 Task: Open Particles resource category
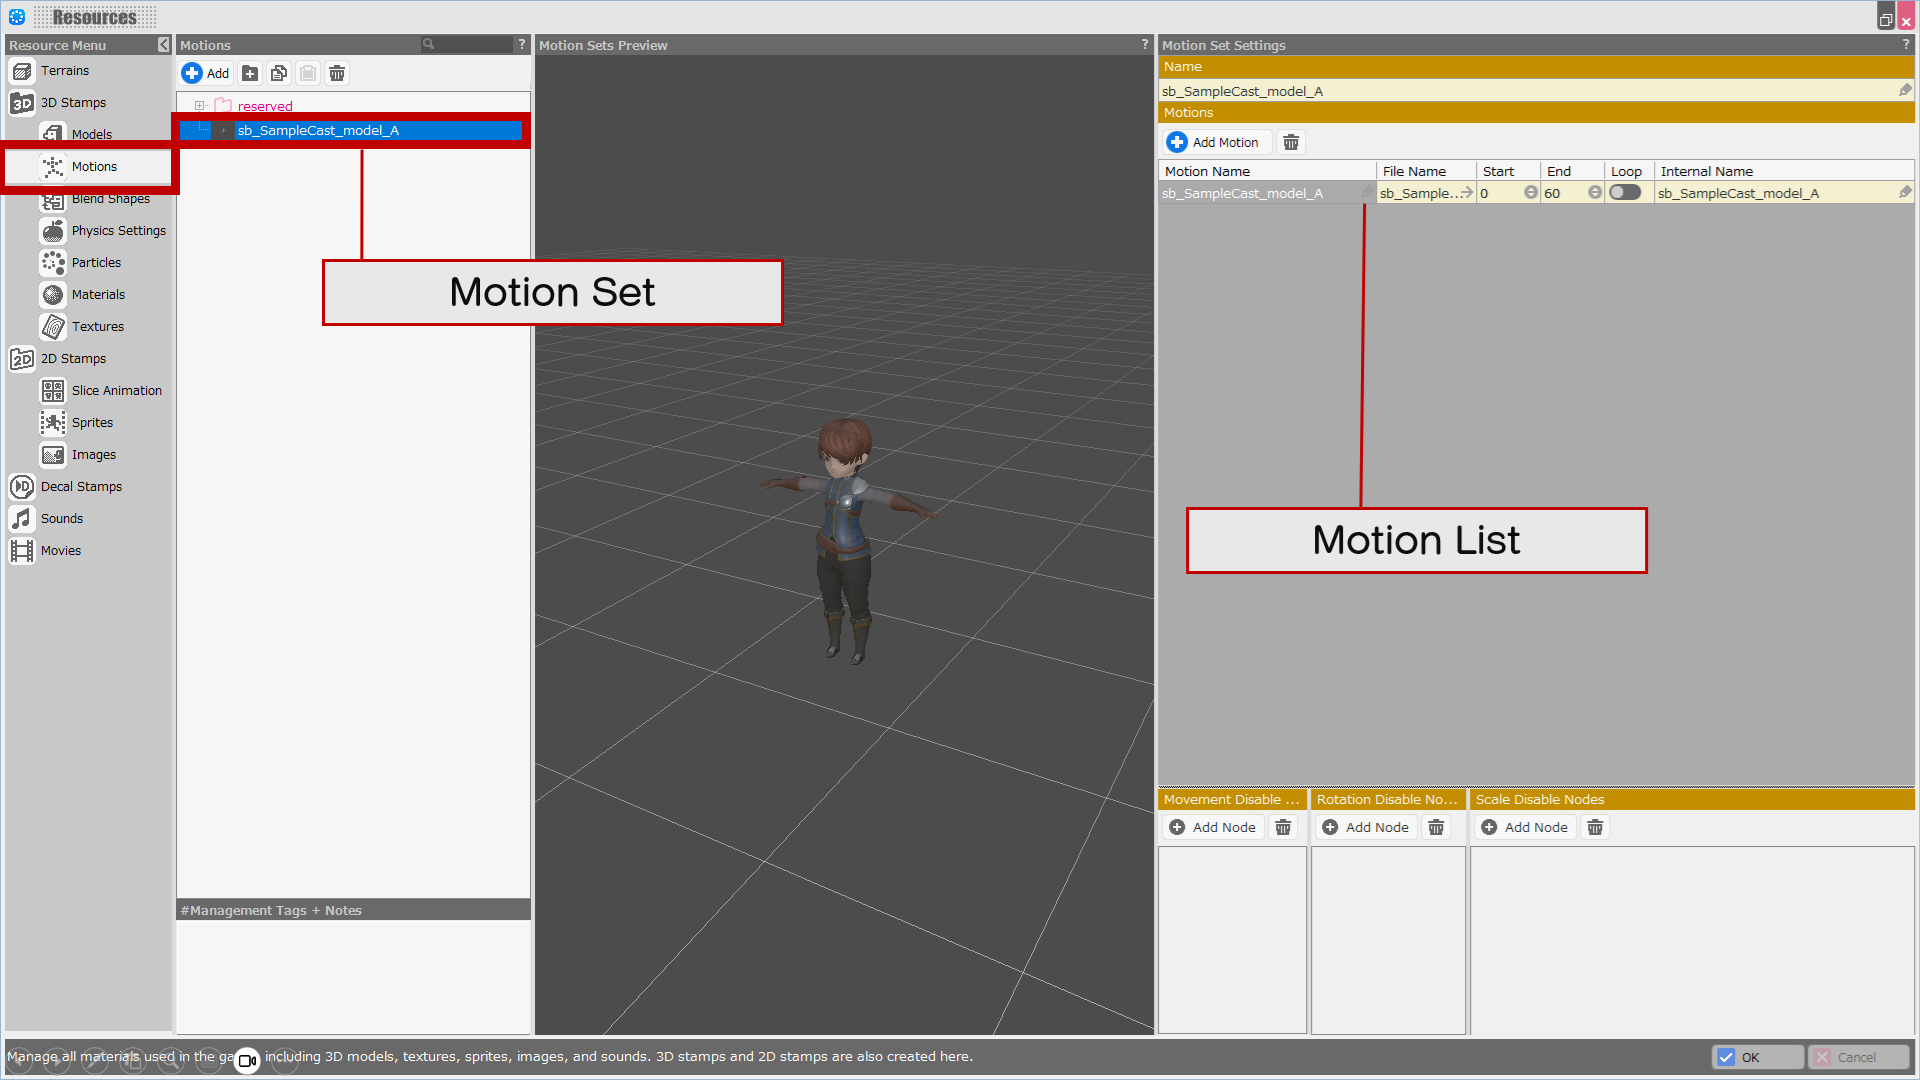(x=96, y=263)
